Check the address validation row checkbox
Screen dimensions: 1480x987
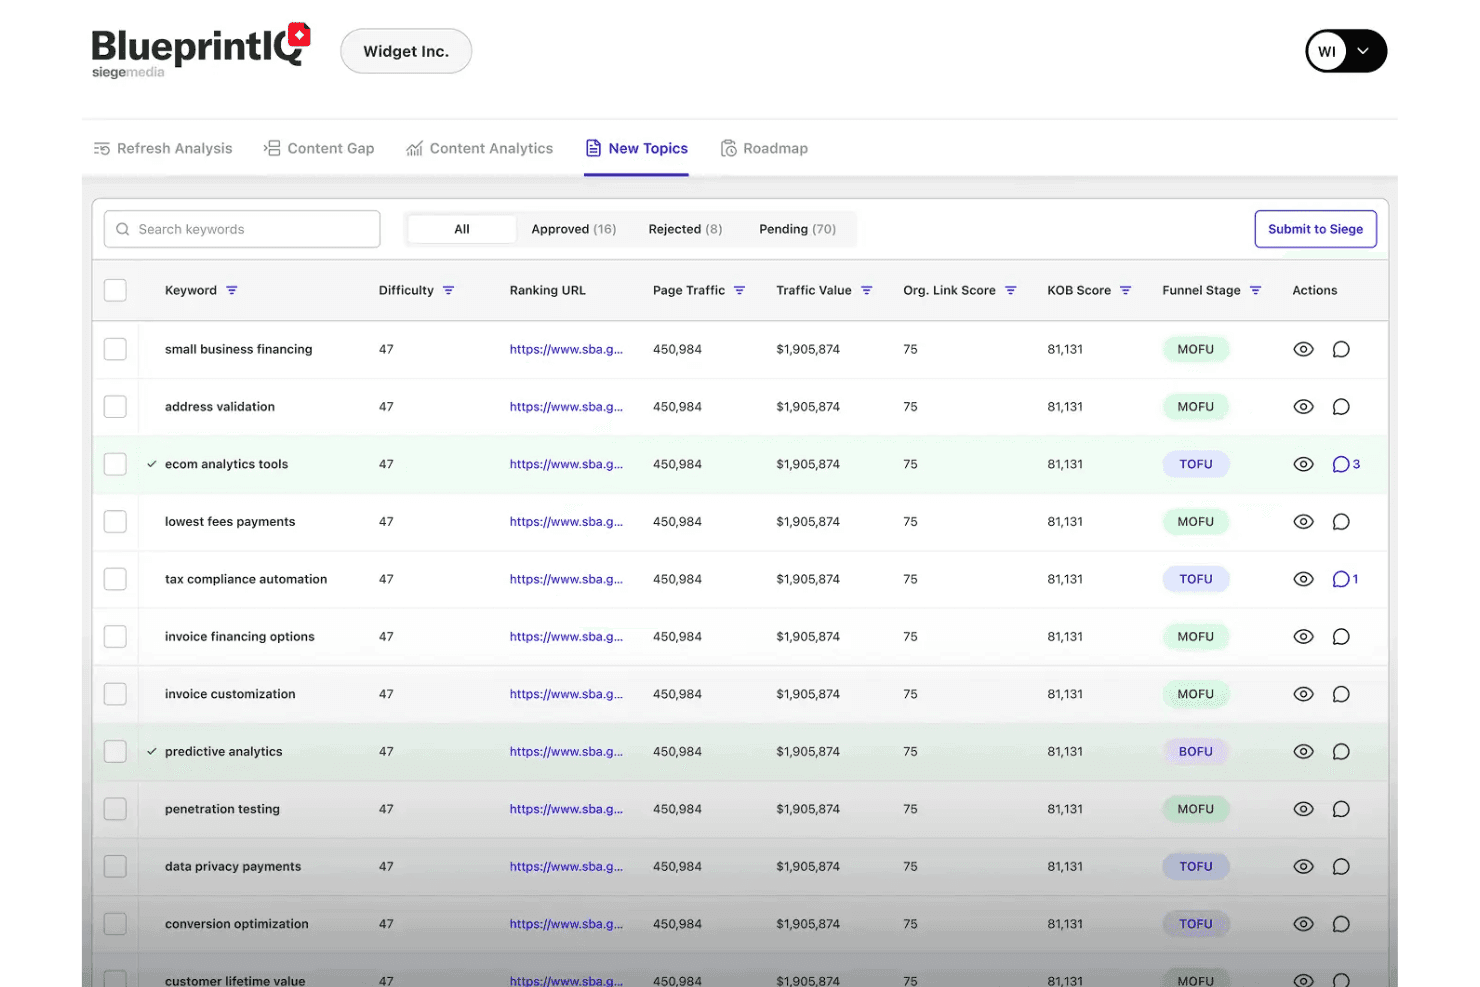tap(116, 407)
